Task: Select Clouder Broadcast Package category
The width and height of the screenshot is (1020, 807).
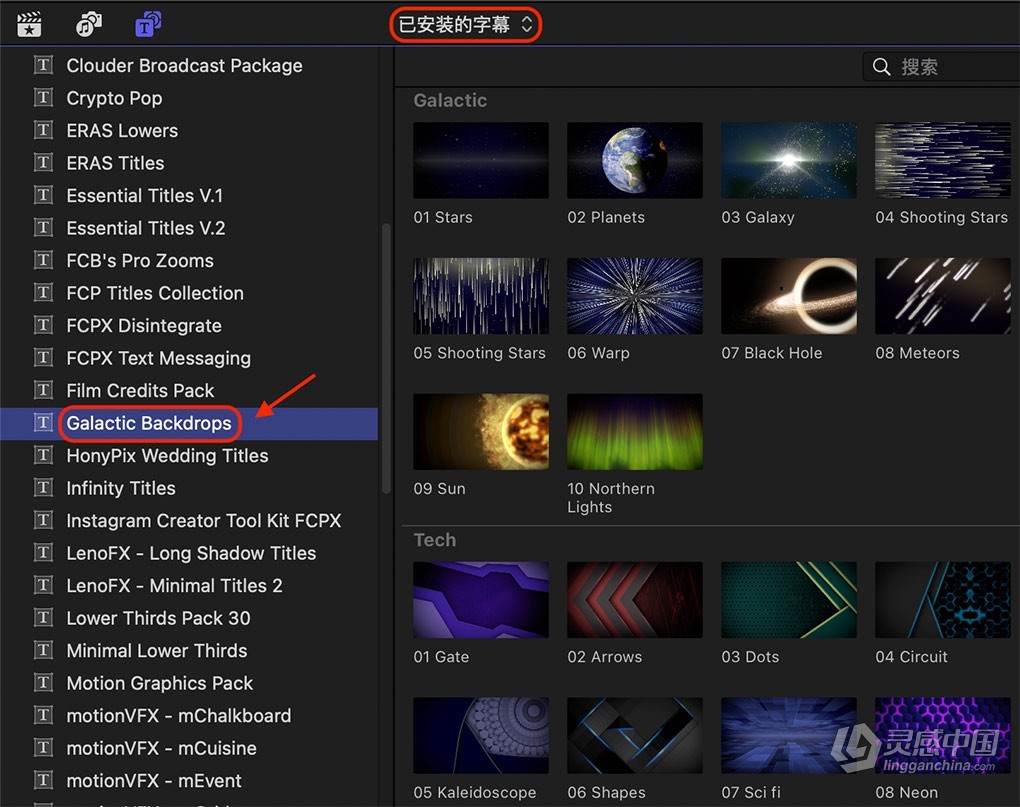Action: 184,66
